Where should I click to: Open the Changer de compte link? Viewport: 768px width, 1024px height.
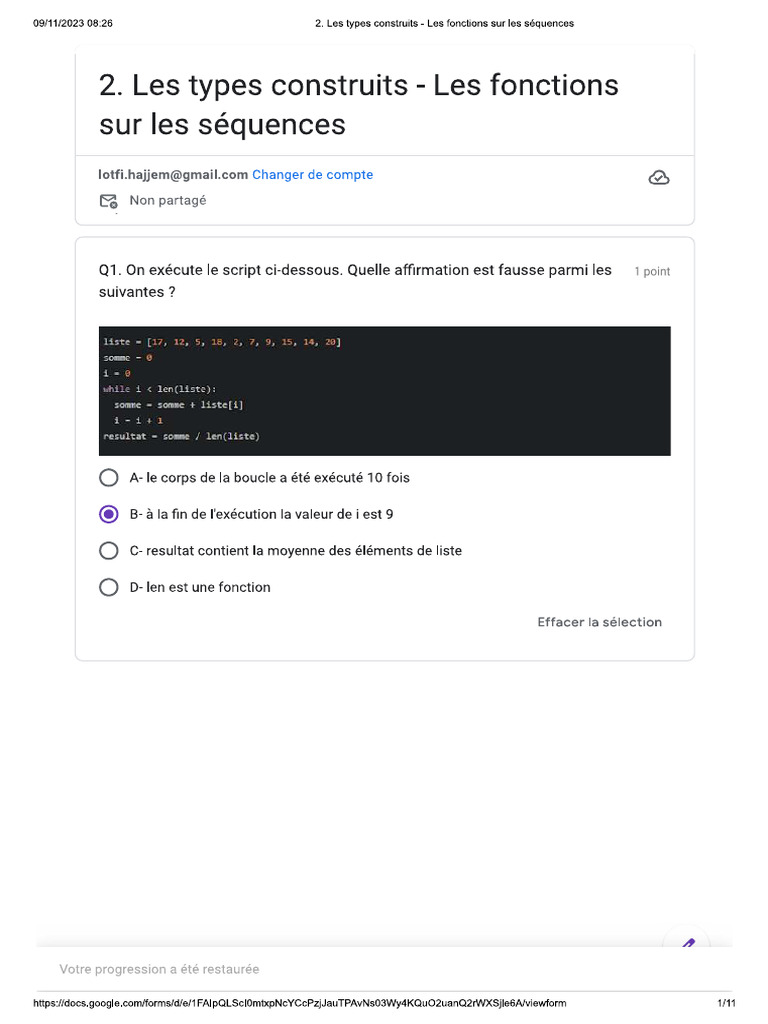tap(312, 175)
